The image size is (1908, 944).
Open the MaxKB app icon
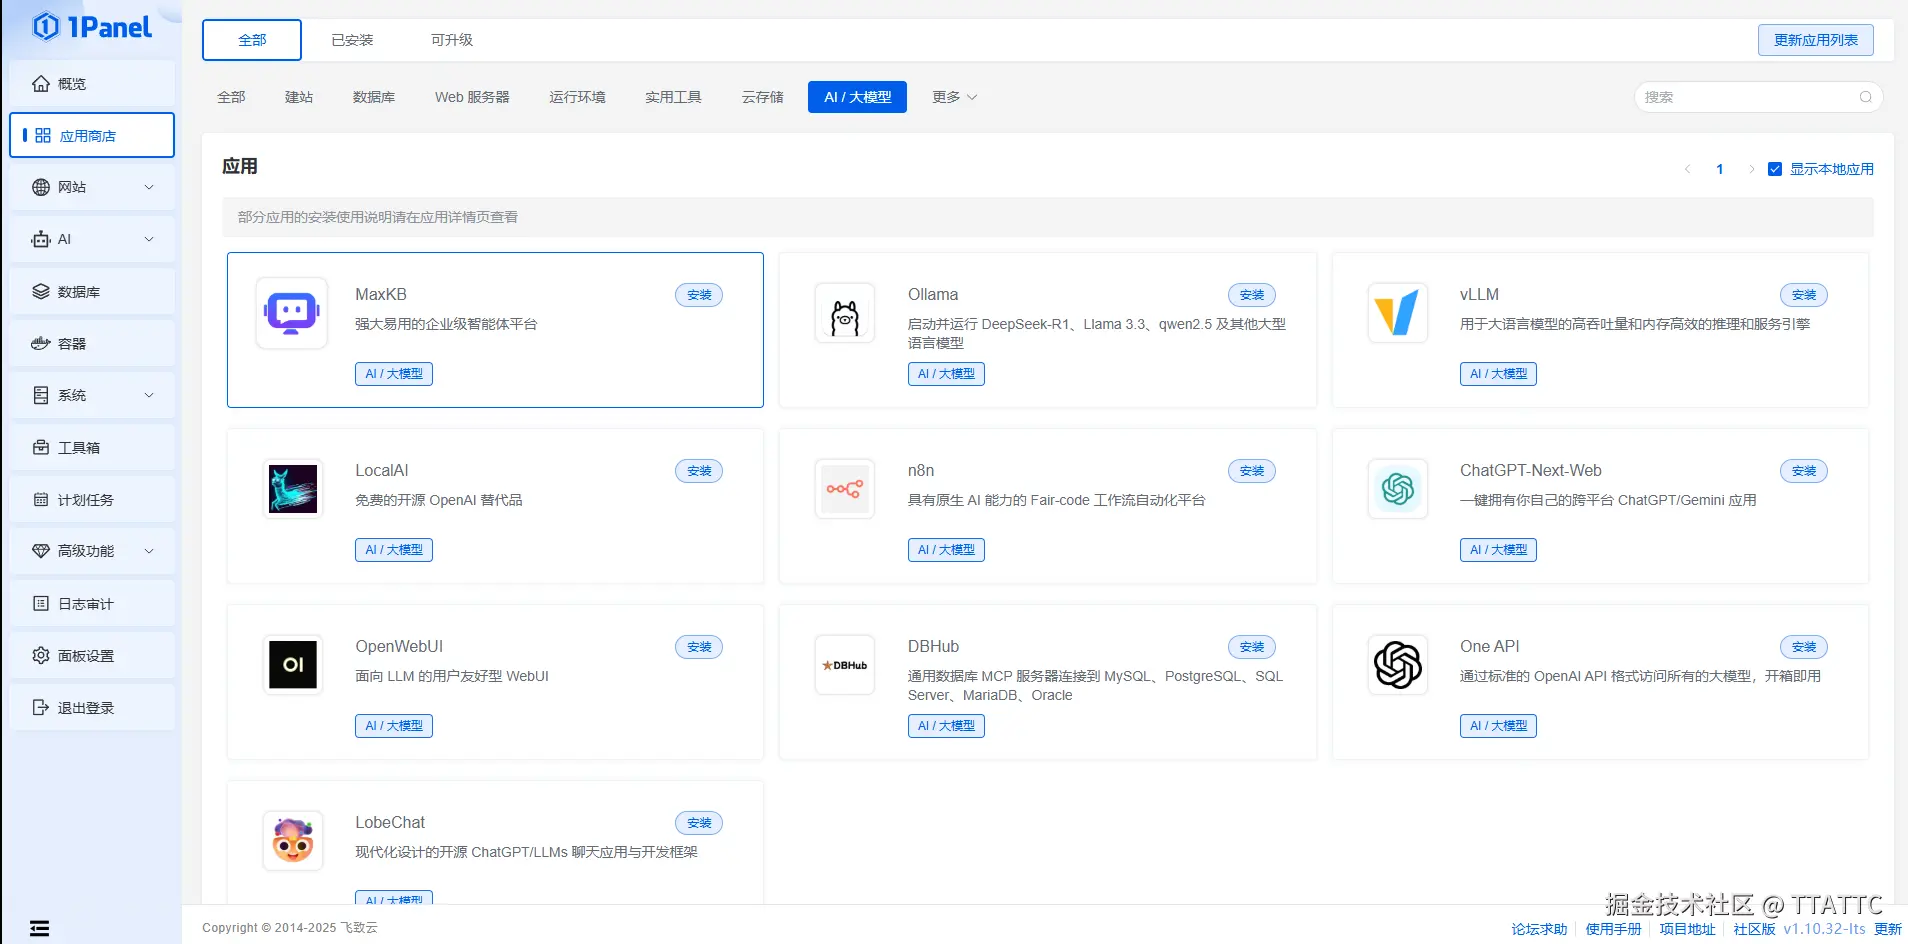(x=292, y=313)
